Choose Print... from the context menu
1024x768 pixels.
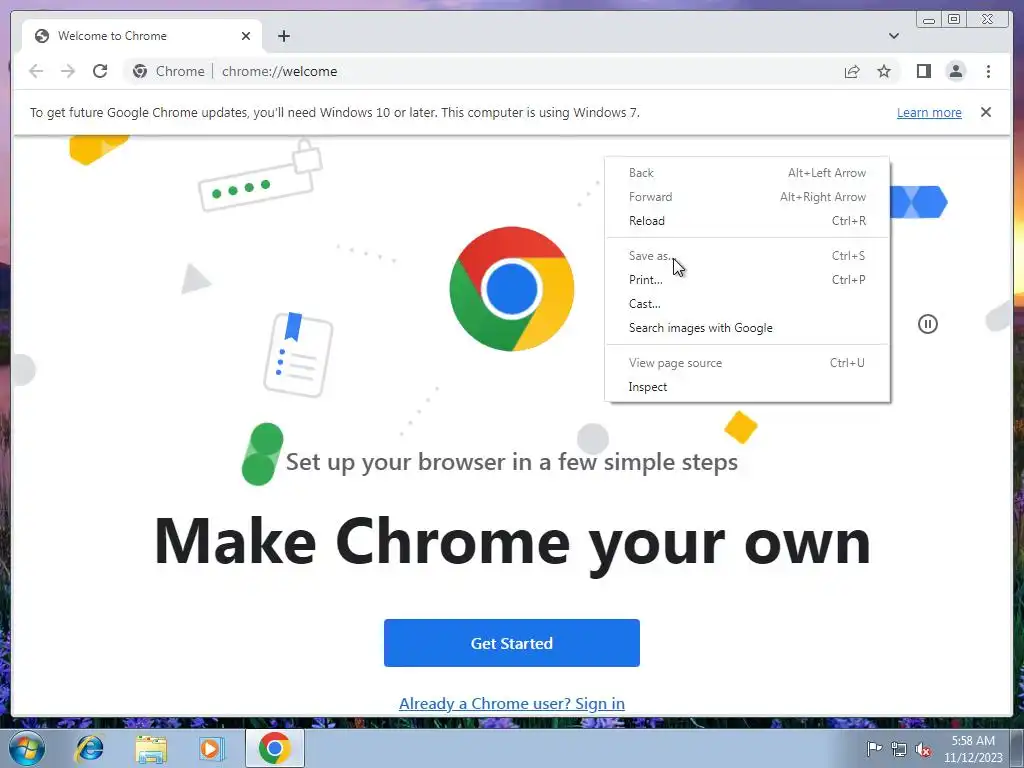coord(747,280)
